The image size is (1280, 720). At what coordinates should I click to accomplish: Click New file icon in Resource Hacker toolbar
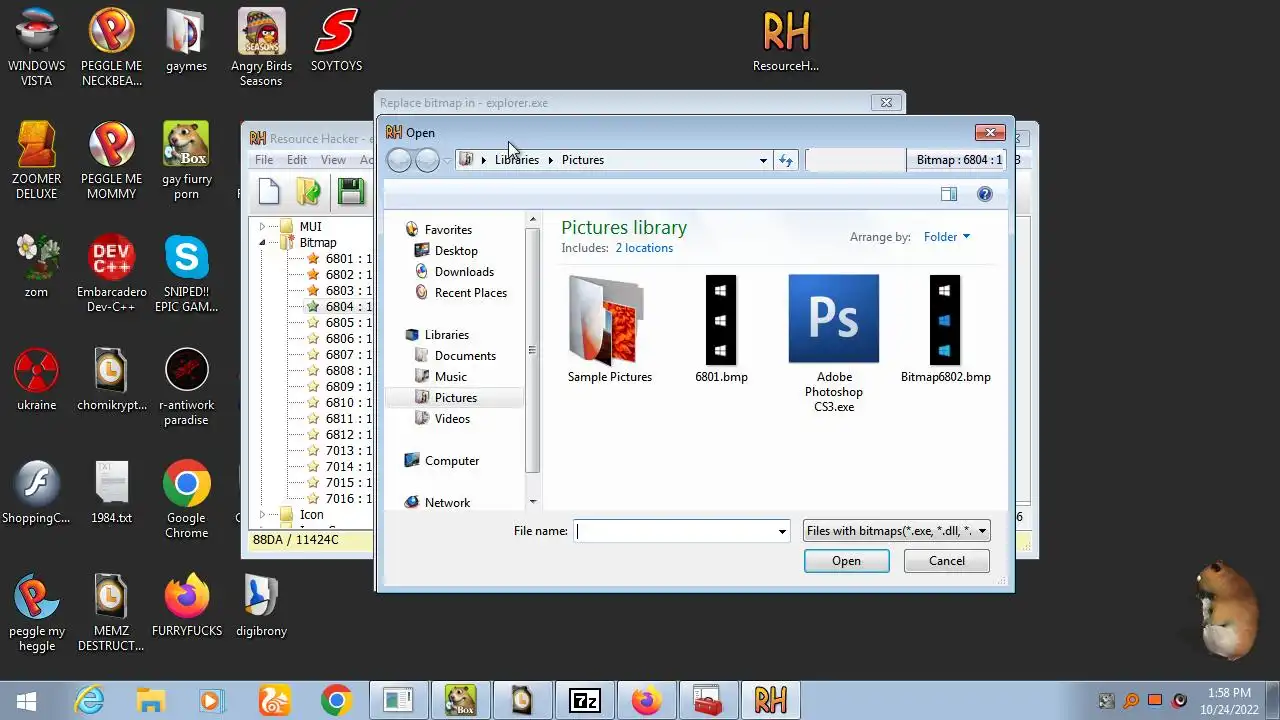(269, 191)
